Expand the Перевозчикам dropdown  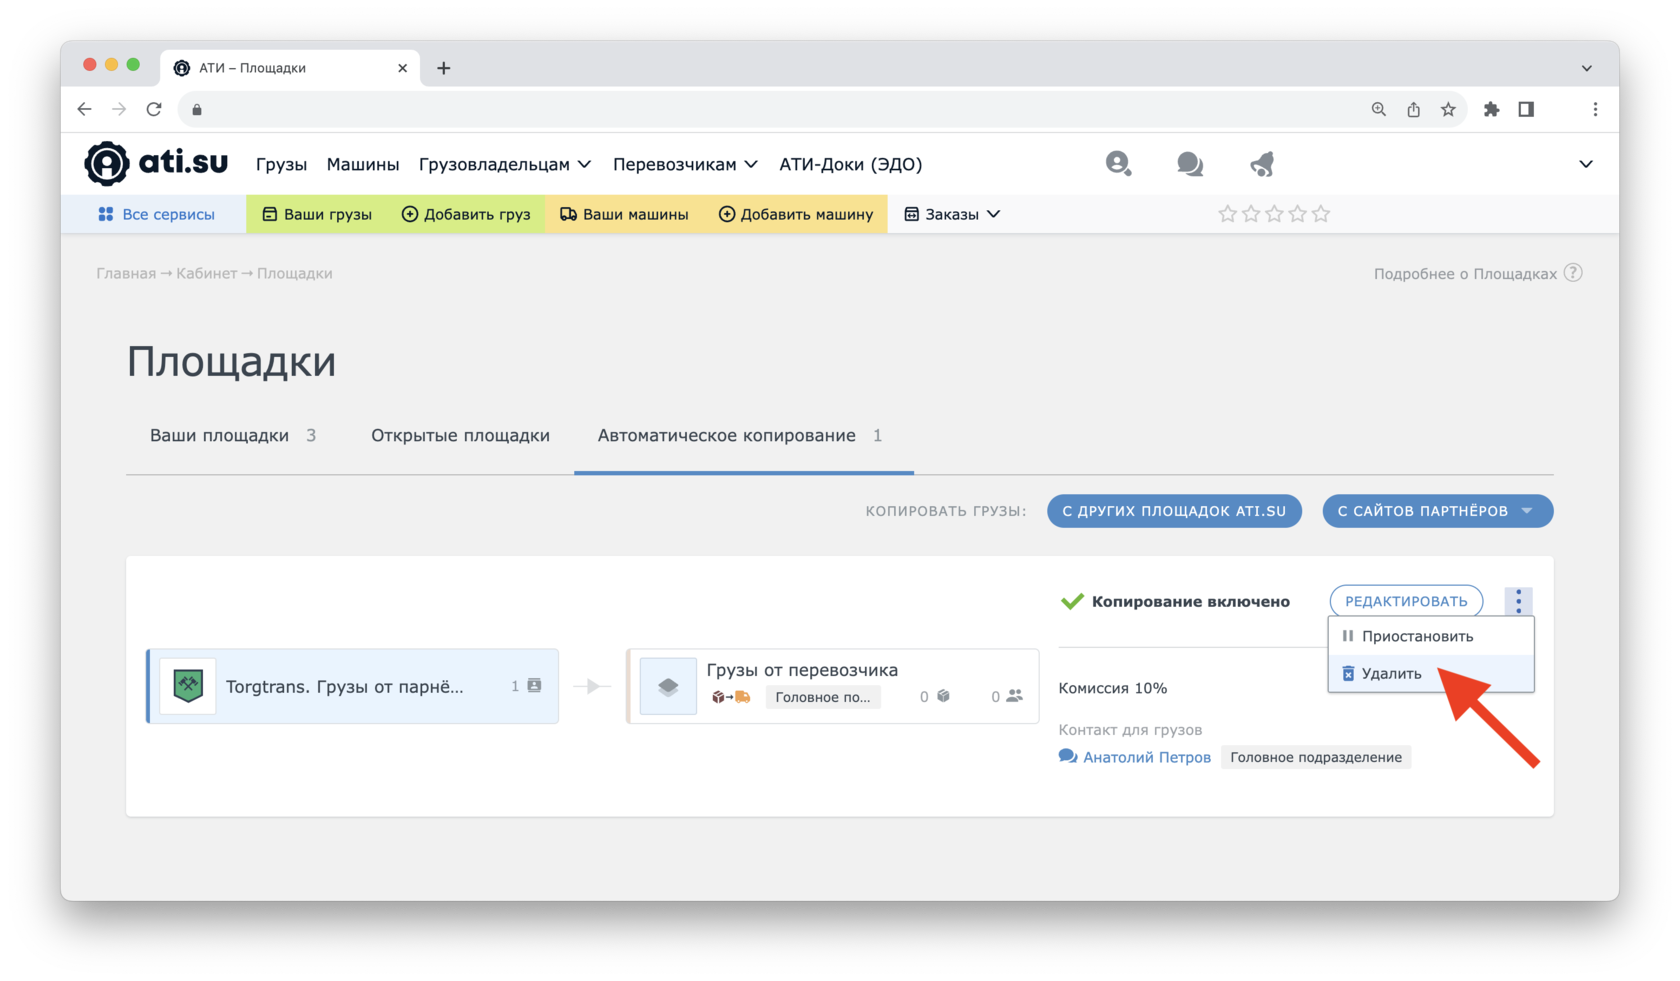click(685, 164)
